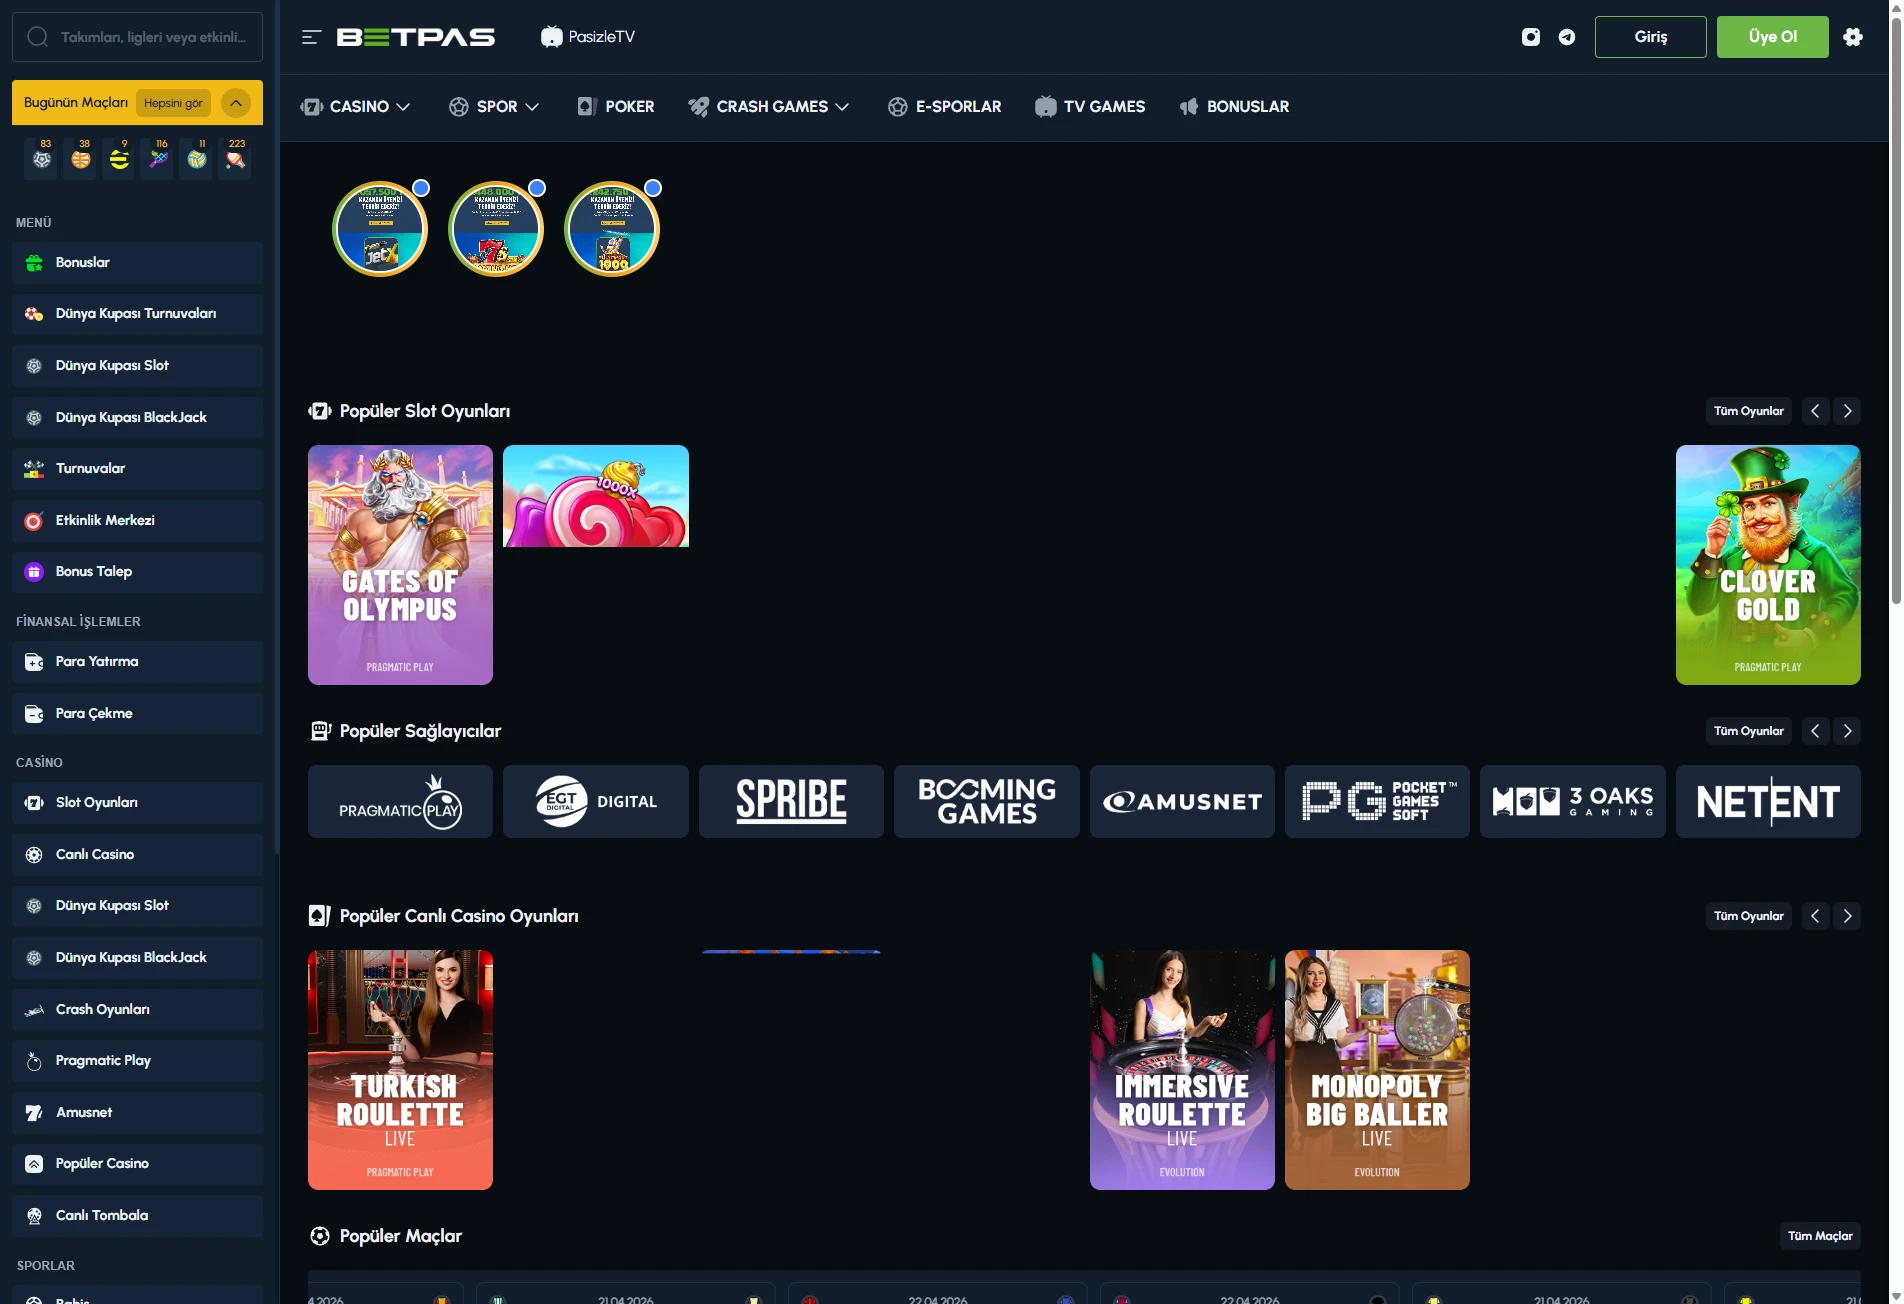Open Dünya Kupası Slot under MENÜ heading
Viewport: 1904px width, 1304px height.
point(137,366)
